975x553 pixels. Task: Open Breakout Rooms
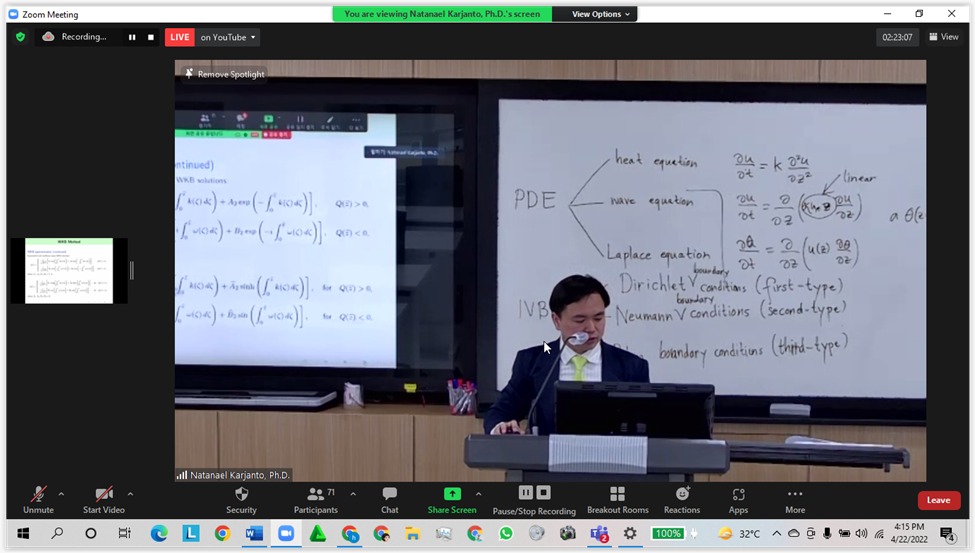pos(617,495)
